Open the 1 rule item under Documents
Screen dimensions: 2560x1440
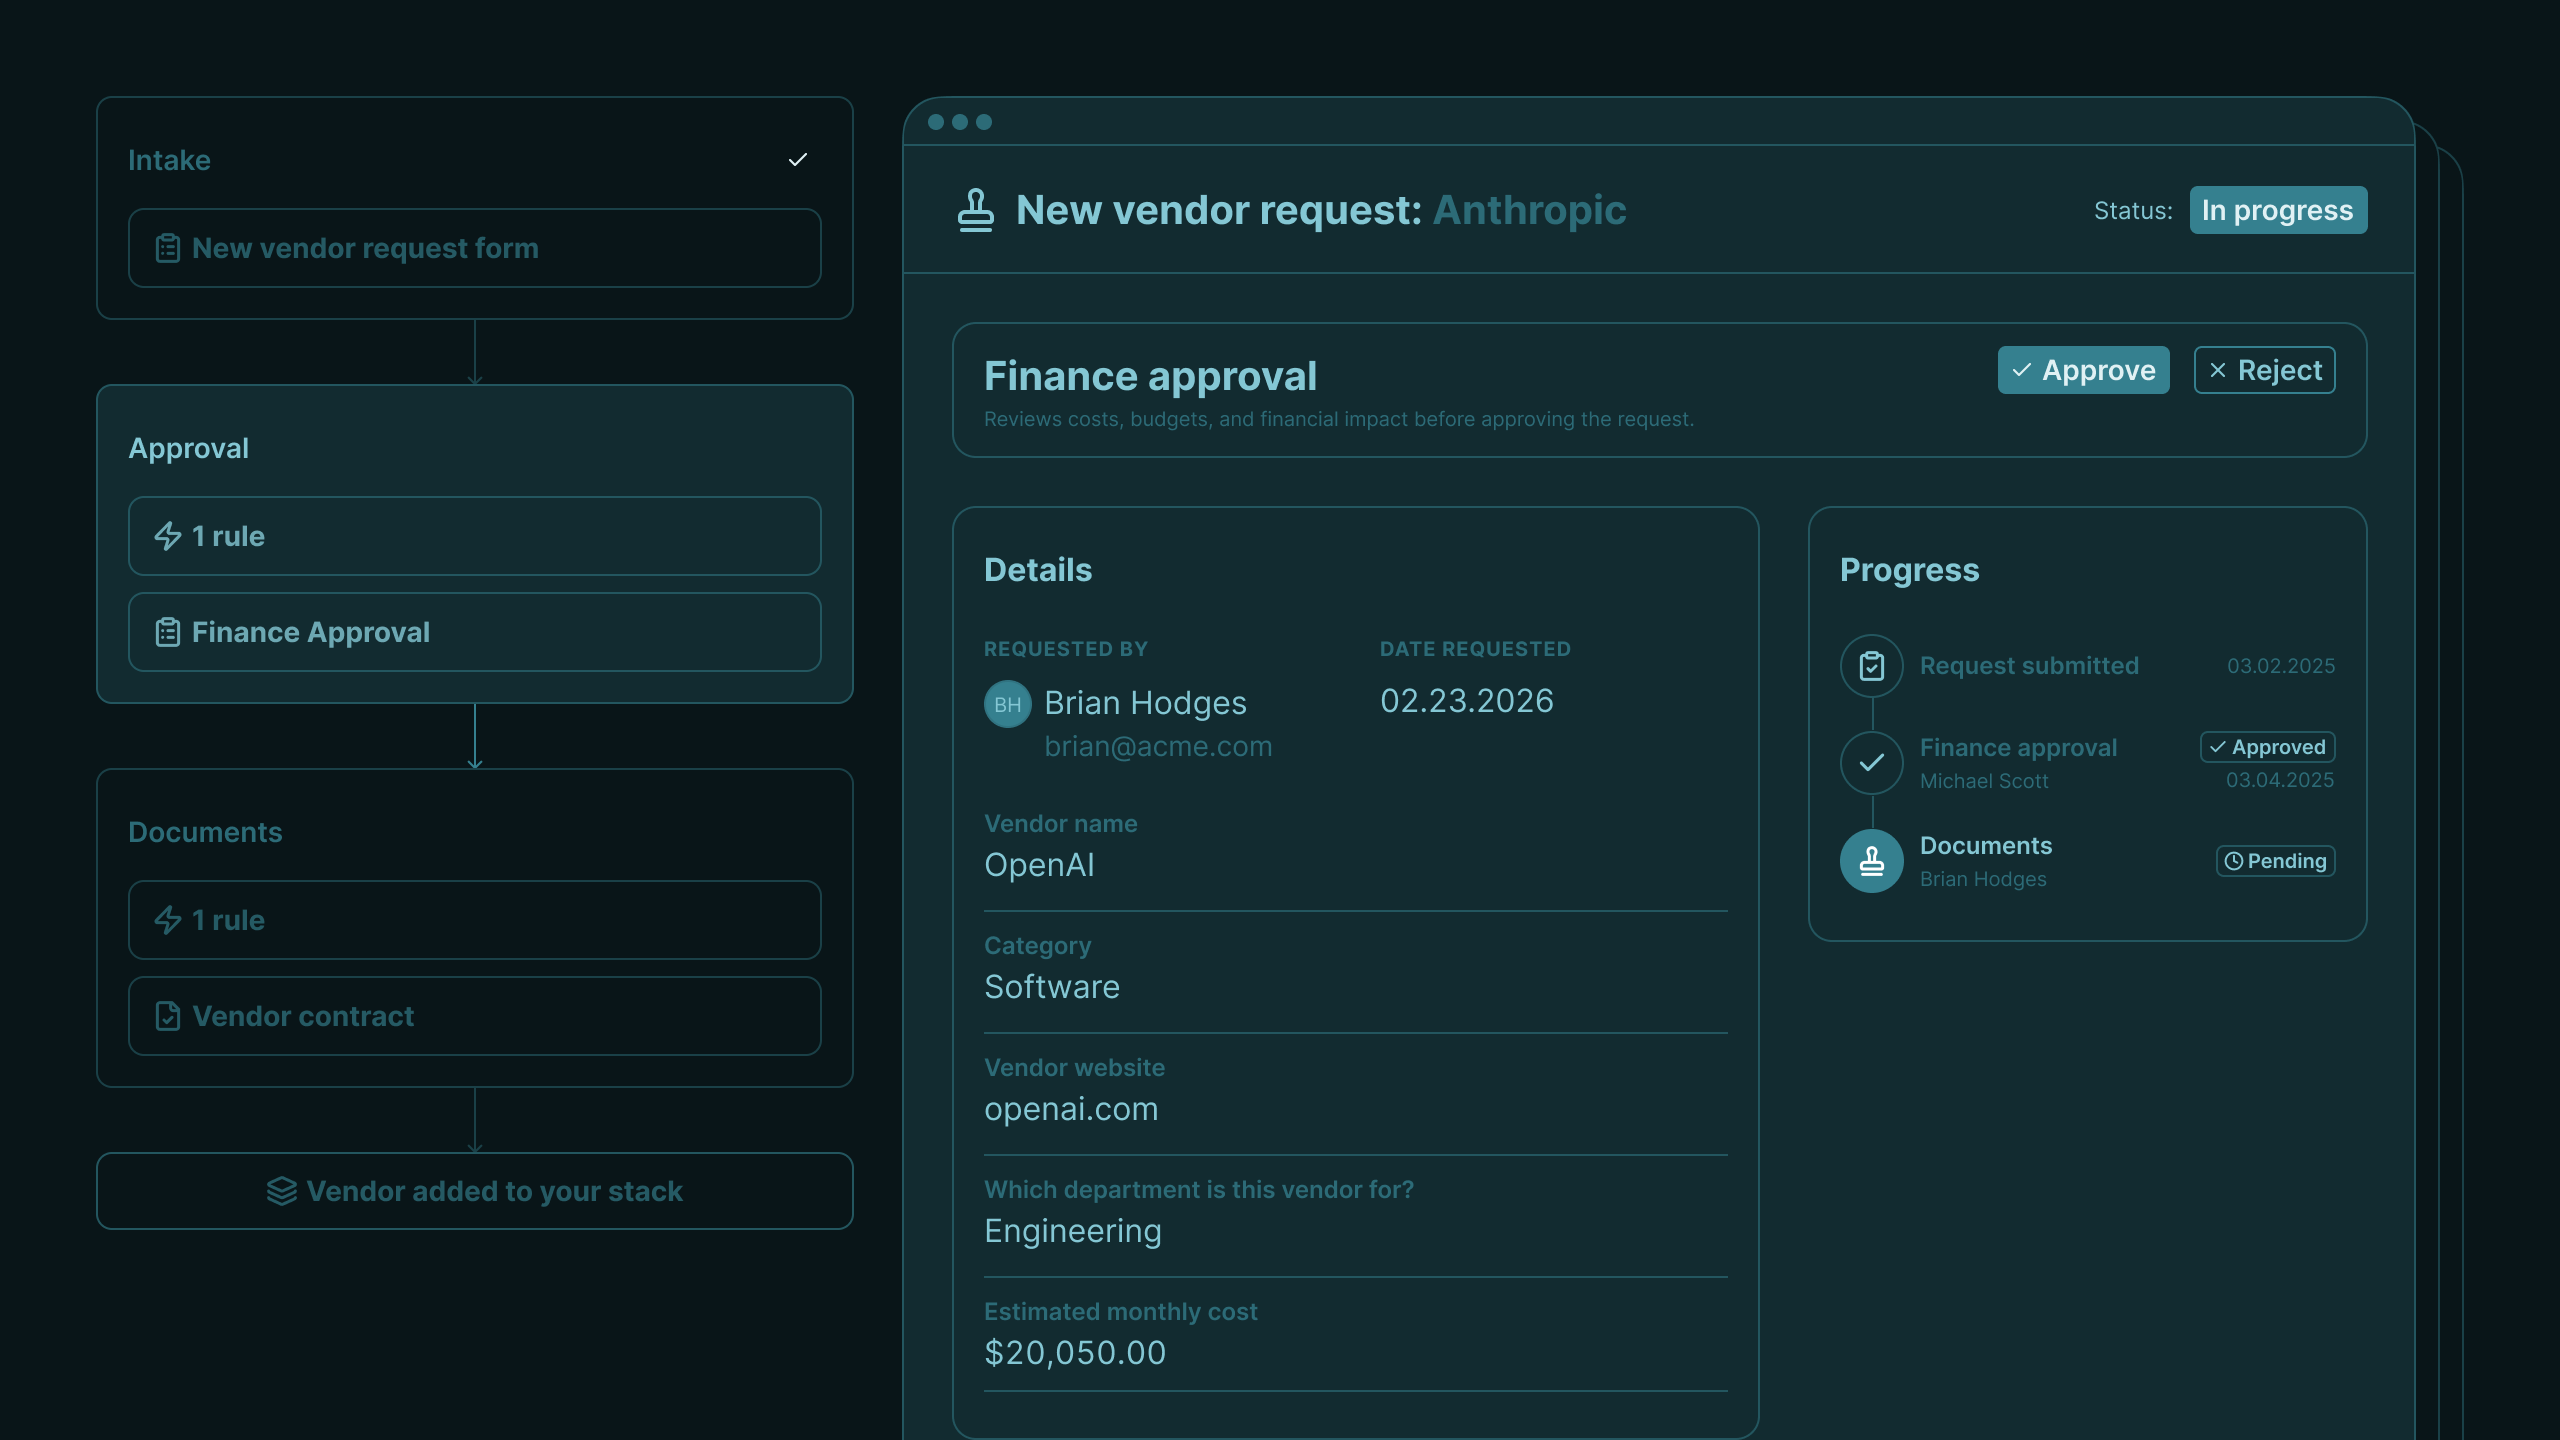pyautogui.click(x=474, y=920)
